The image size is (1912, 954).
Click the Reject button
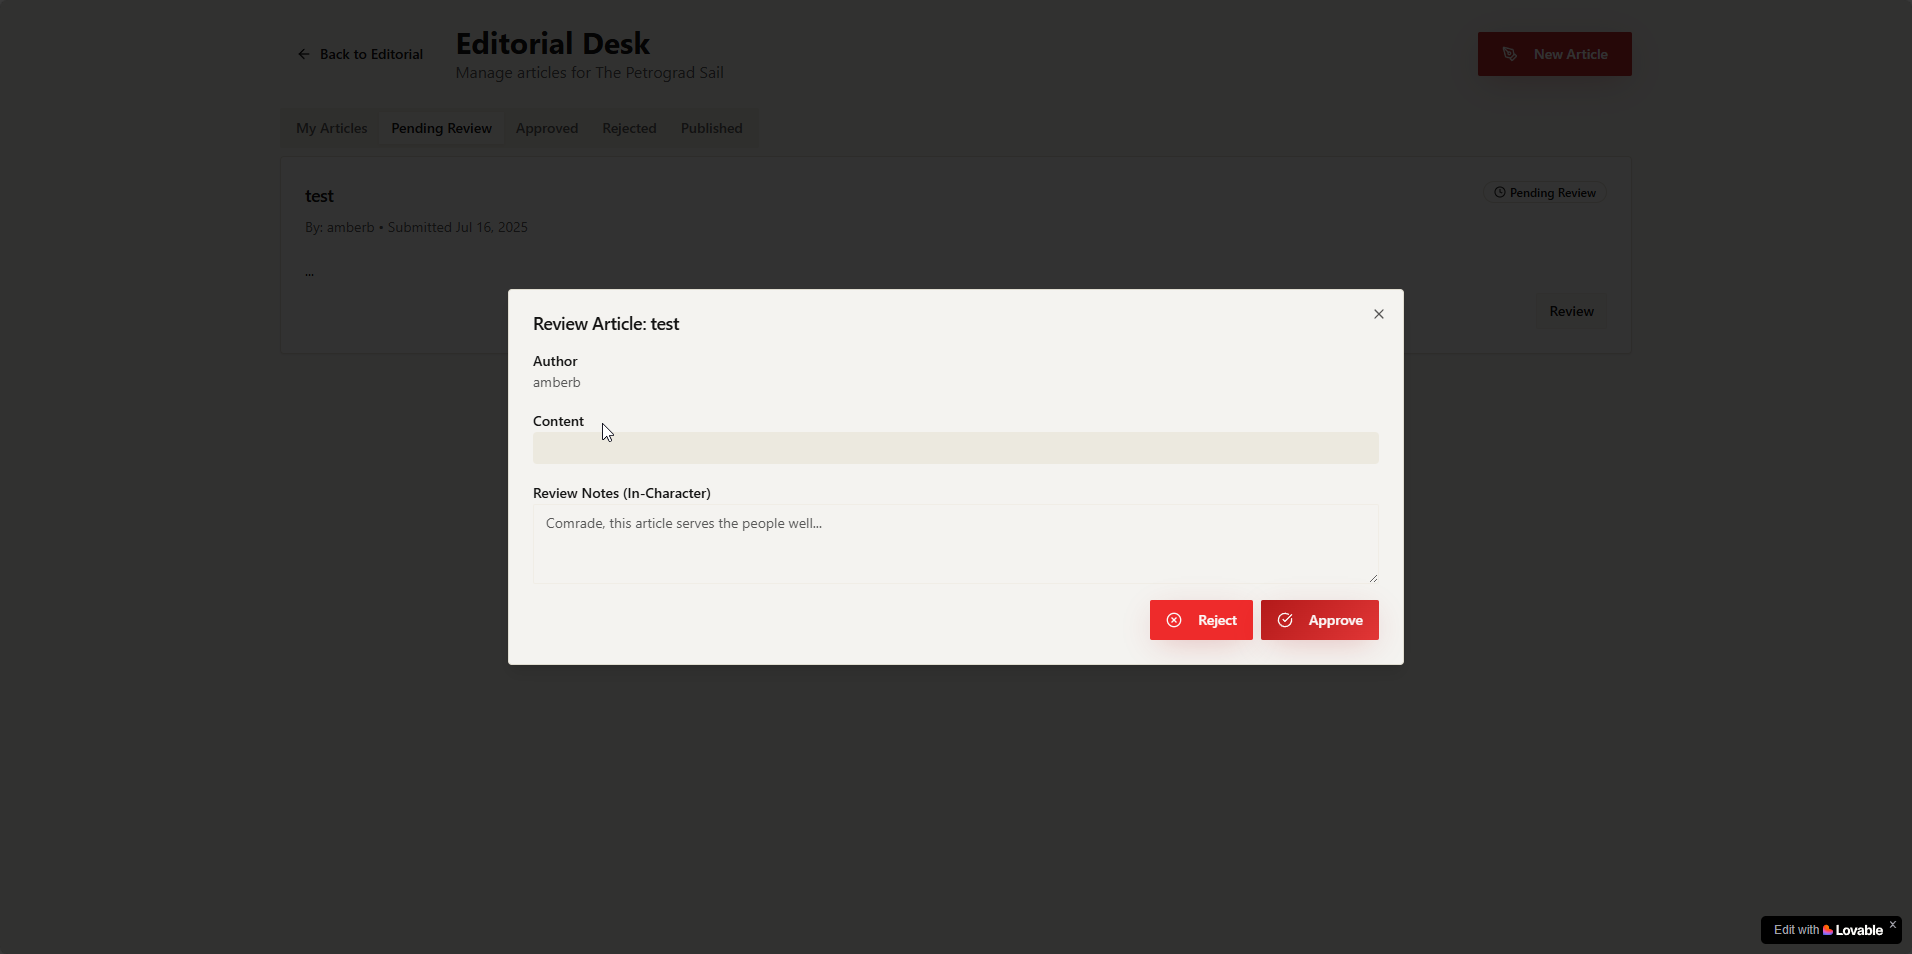point(1201,620)
